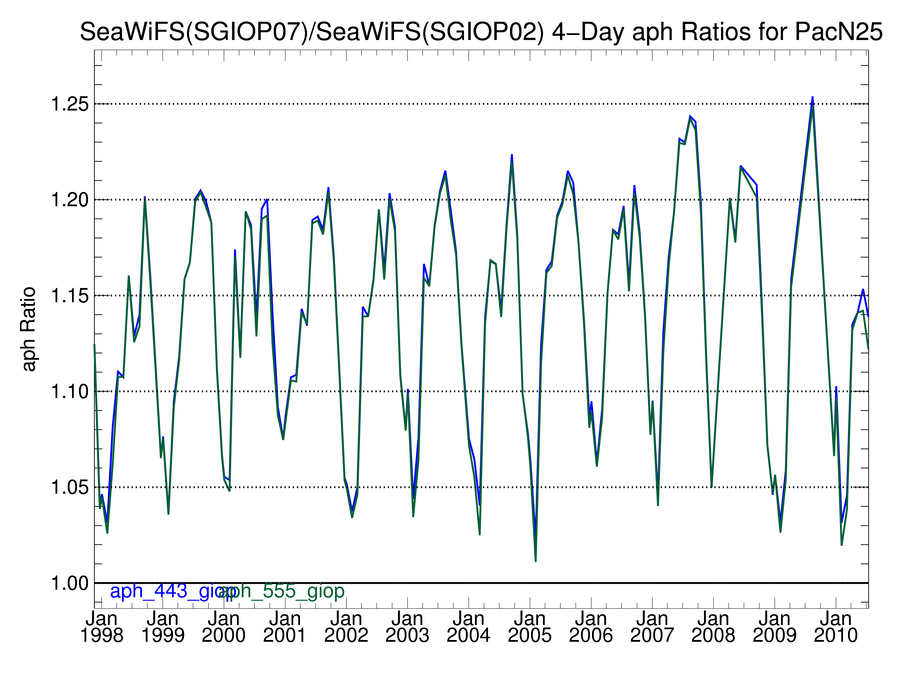Click the Jan 2005 x-axis label
Image resolution: width=900 pixels, height=675 pixels.
pyautogui.click(x=529, y=627)
